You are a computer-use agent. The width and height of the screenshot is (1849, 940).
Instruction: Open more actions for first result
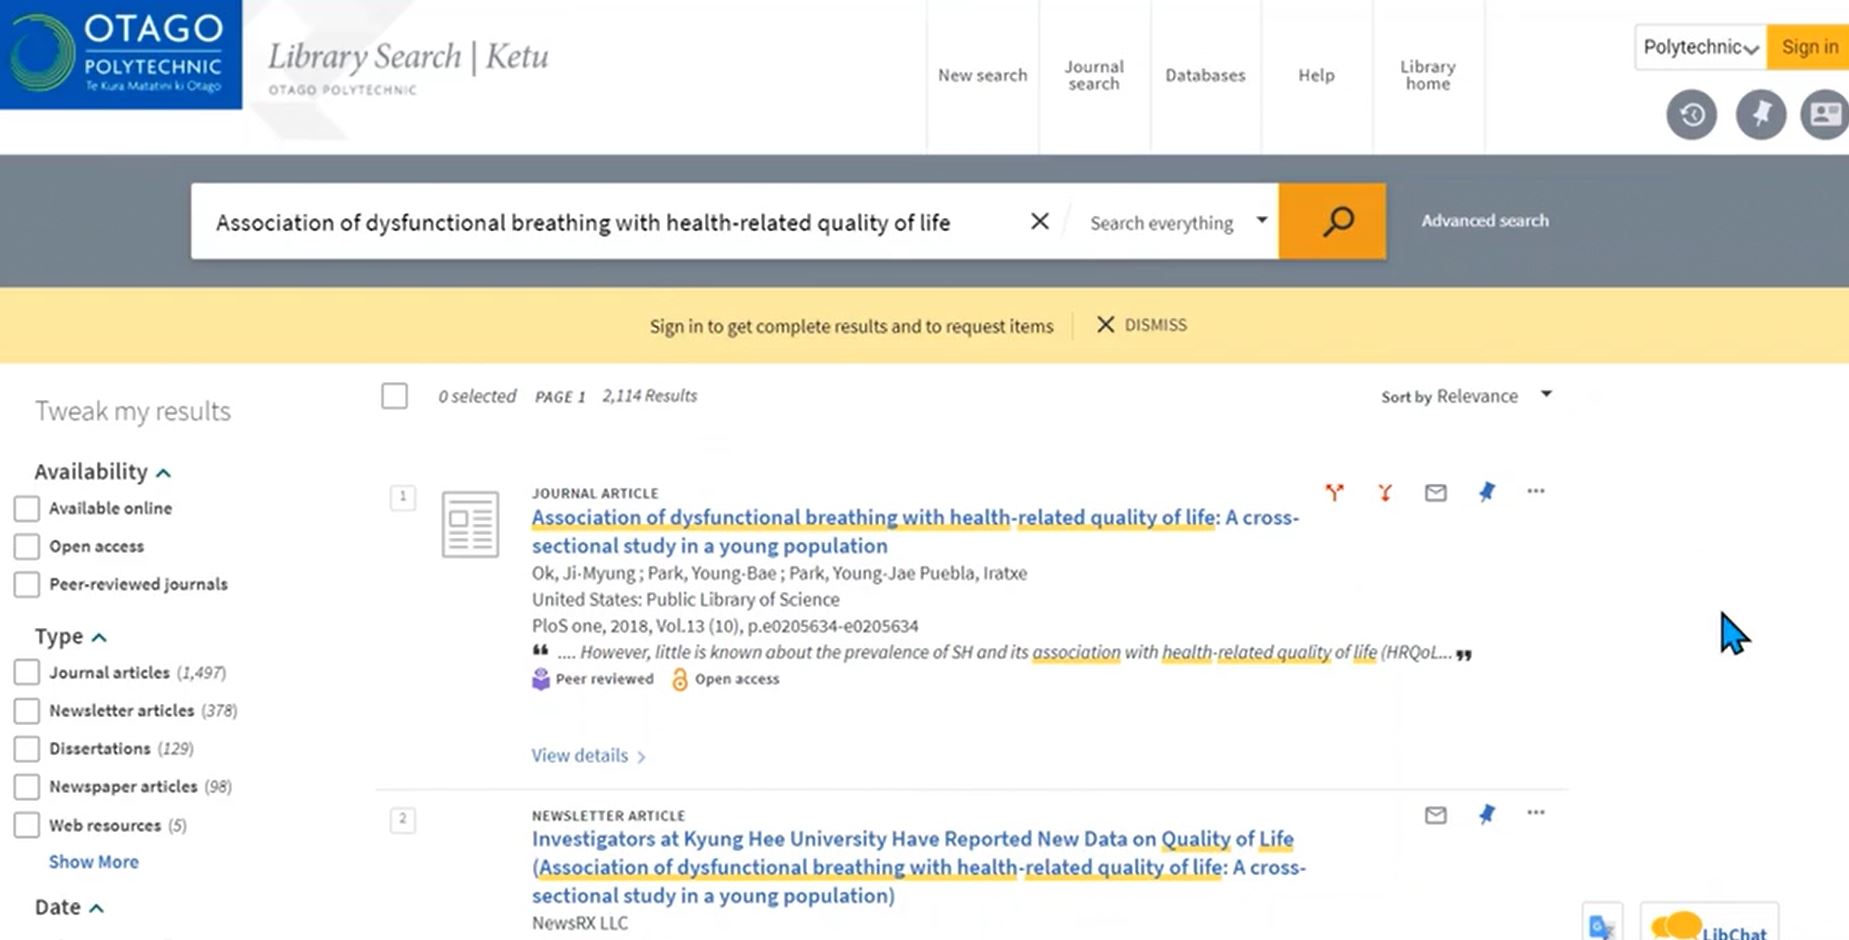pos(1536,491)
